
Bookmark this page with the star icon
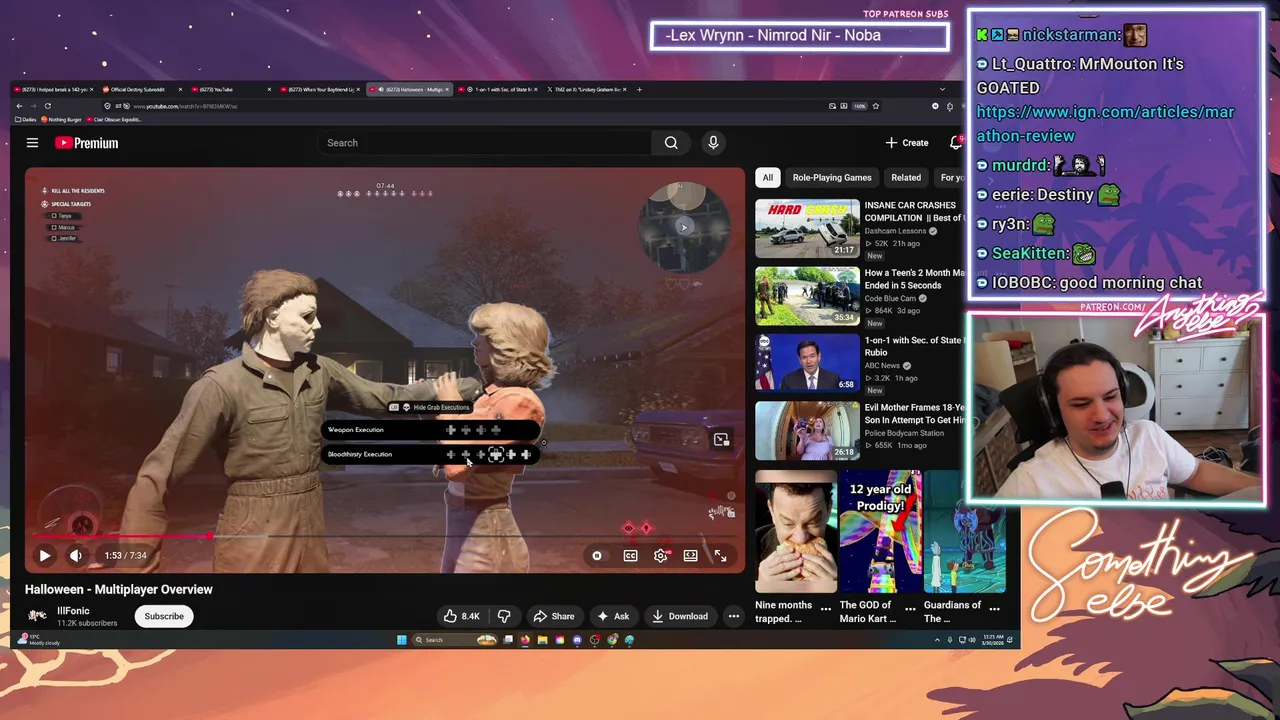click(x=875, y=106)
